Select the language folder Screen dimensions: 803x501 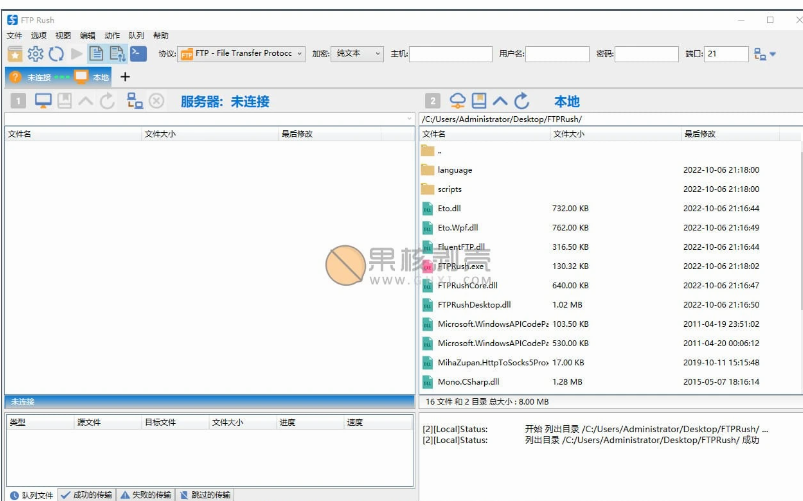pos(609,170)
